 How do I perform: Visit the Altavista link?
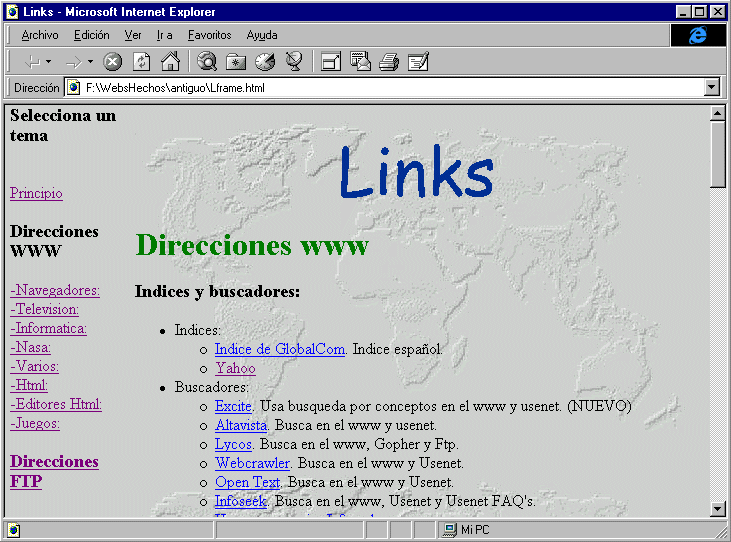click(241, 425)
